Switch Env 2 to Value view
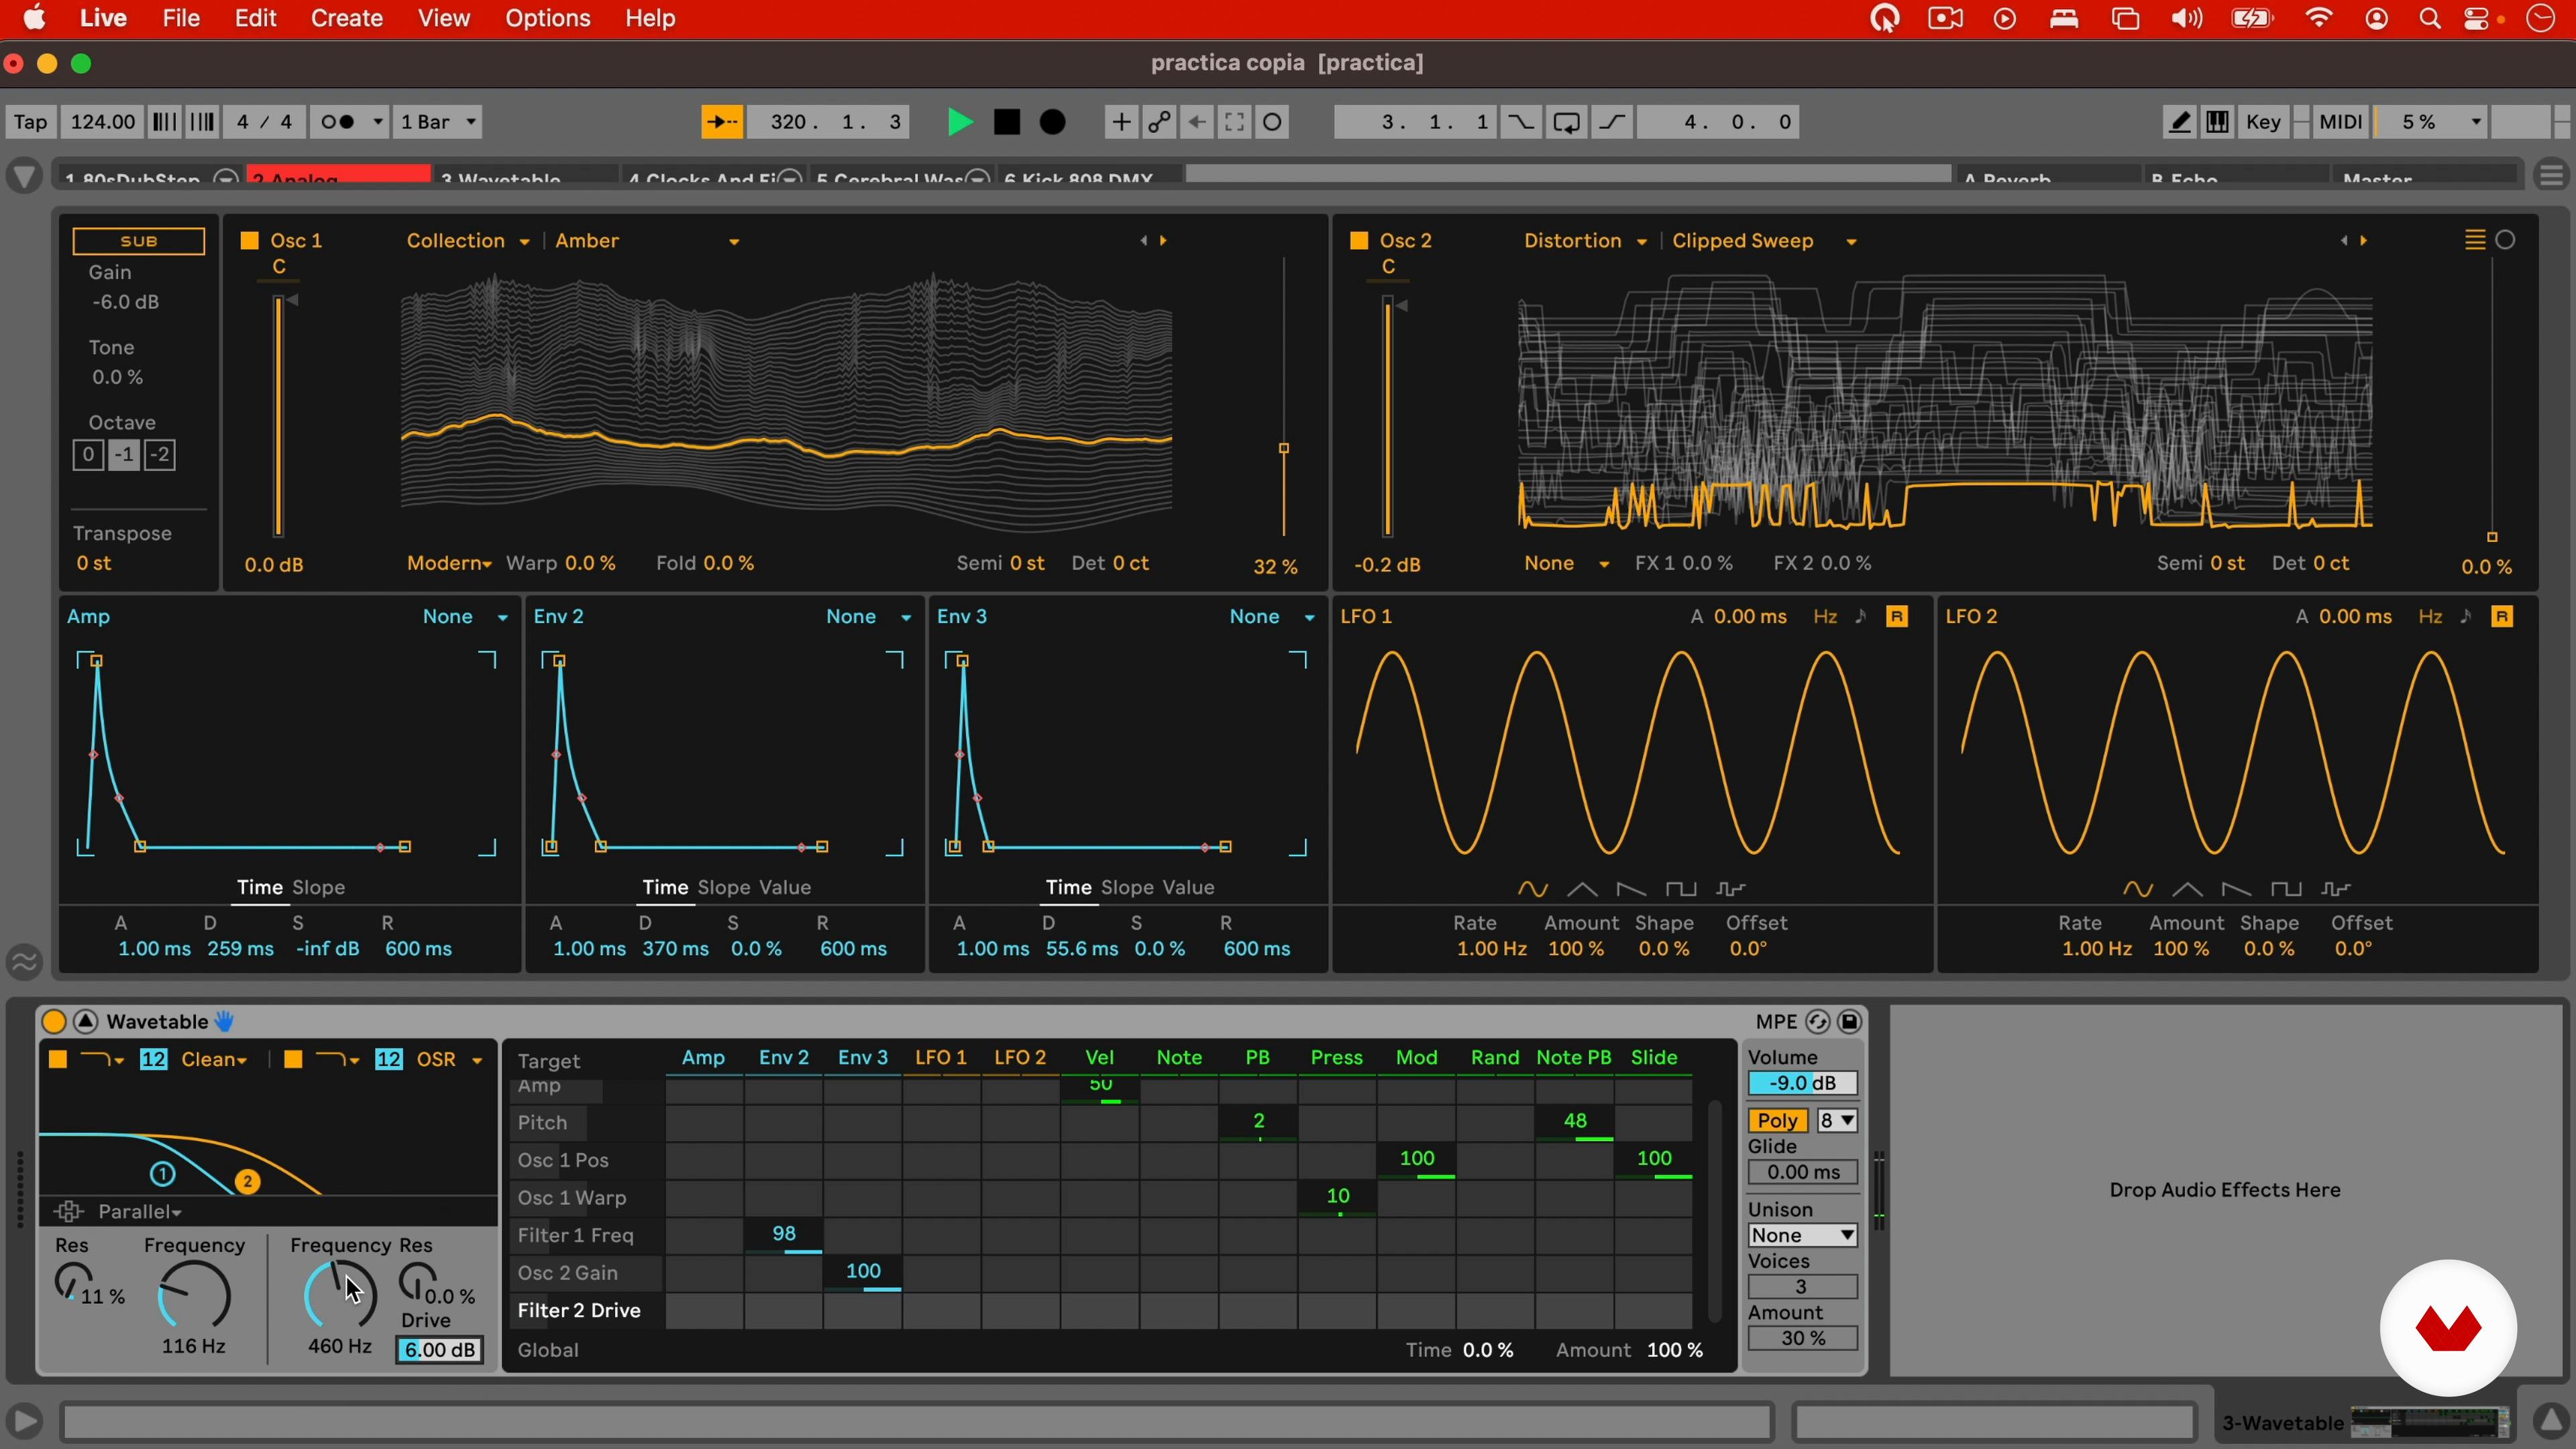This screenshot has height=1449, width=2576. tap(785, 887)
